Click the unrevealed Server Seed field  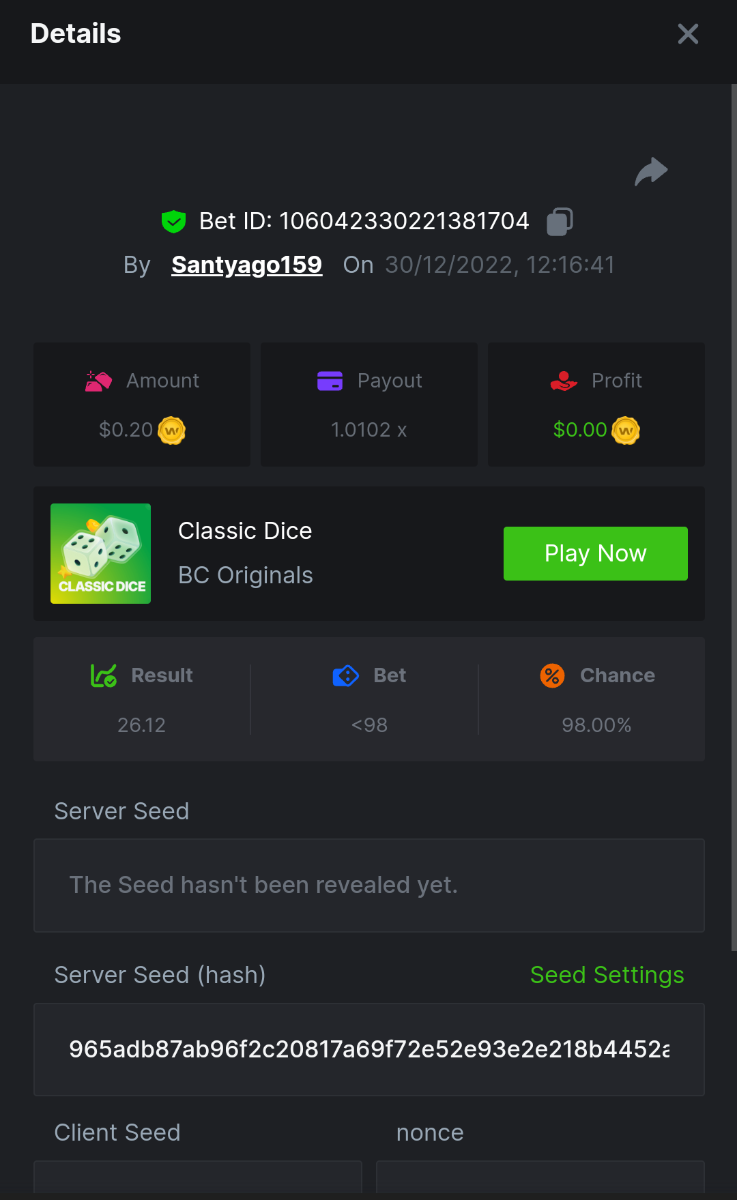click(369, 886)
